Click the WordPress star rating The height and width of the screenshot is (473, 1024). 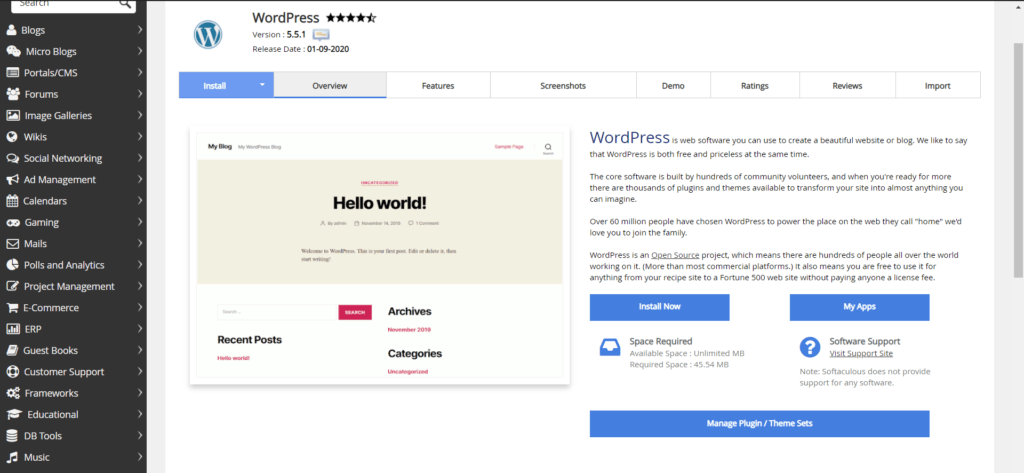[x=351, y=18]
